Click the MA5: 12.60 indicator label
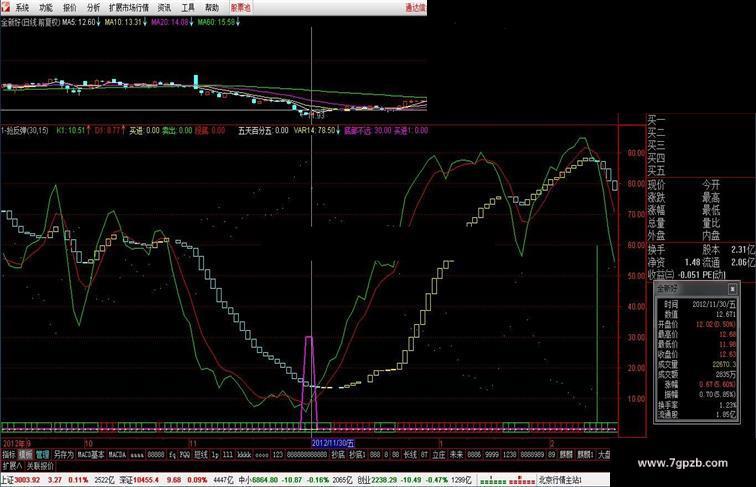The width and height of the screenshot is (756, 487). pyautogui.click(x=81, y=22)
